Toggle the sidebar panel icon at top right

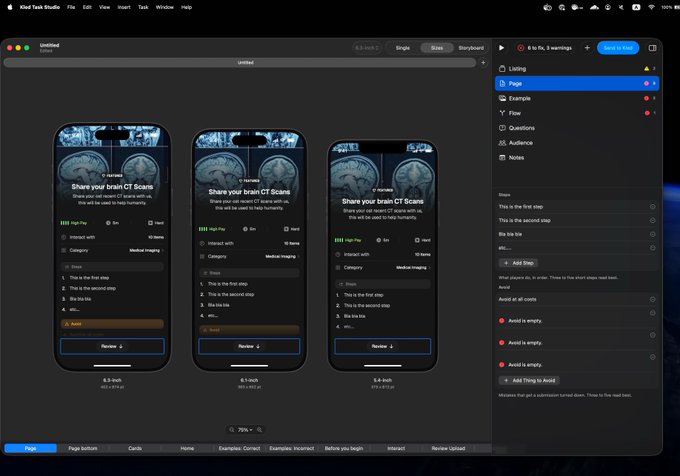[x=652, y=48]
